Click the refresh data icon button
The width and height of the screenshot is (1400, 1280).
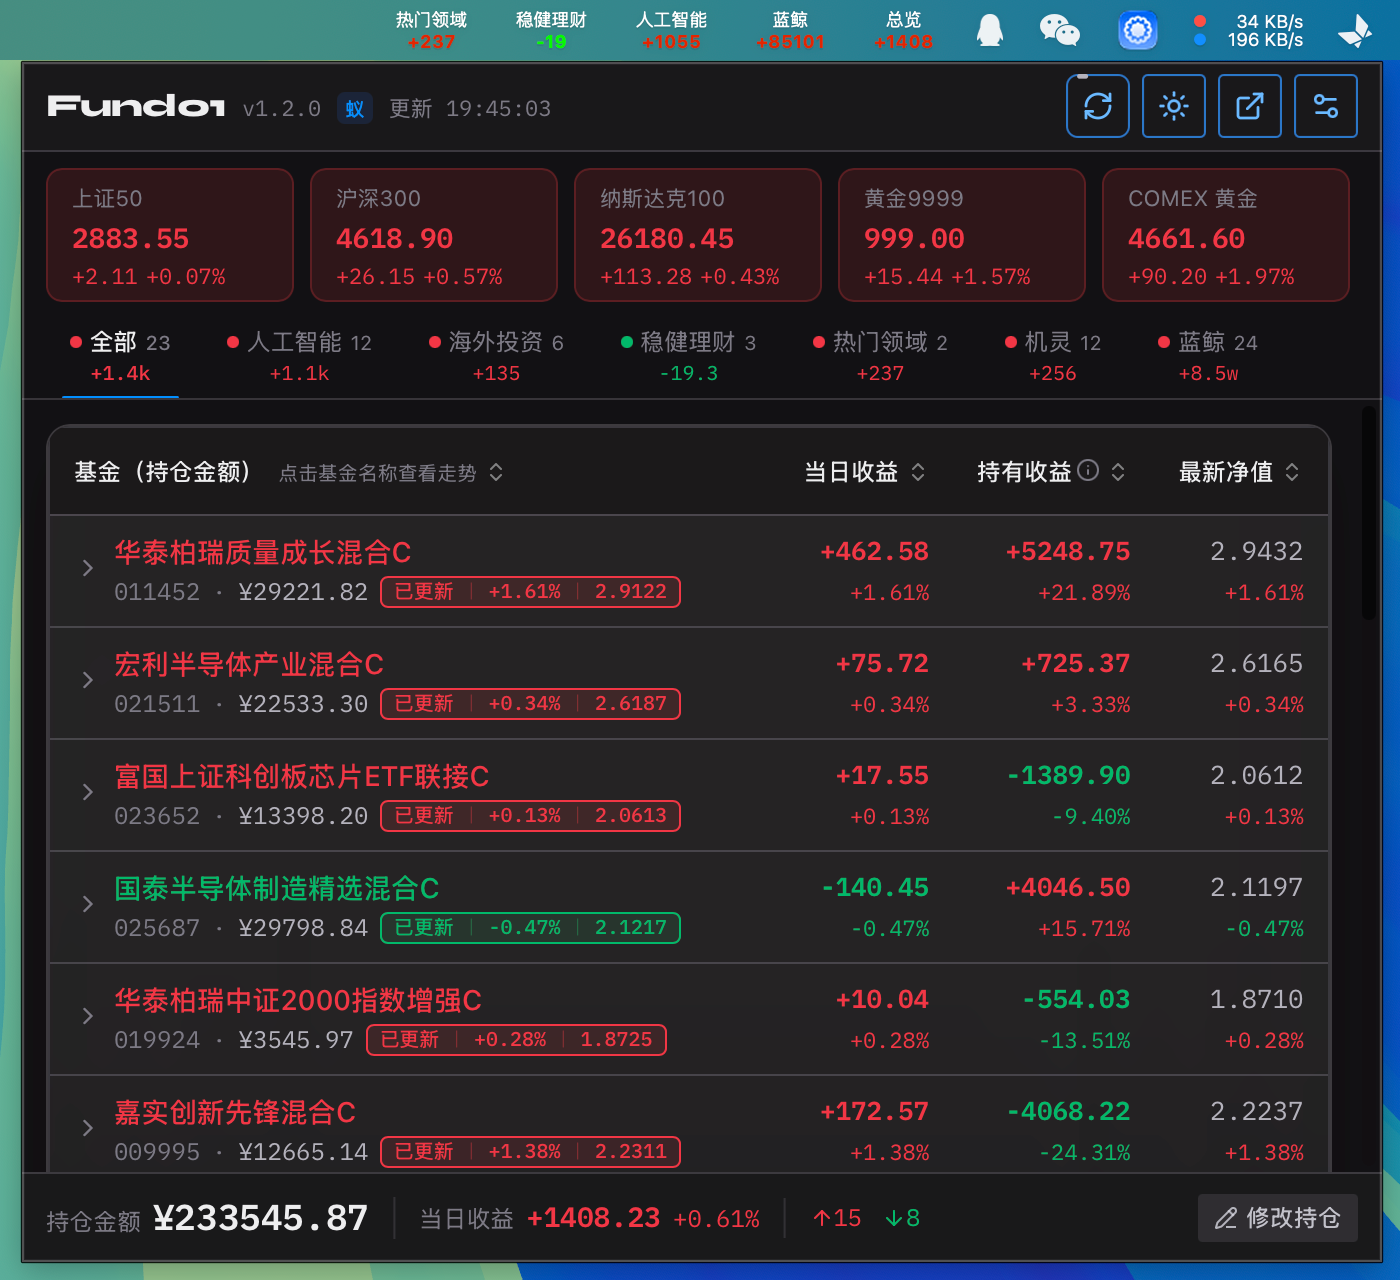pos(1098,106)
